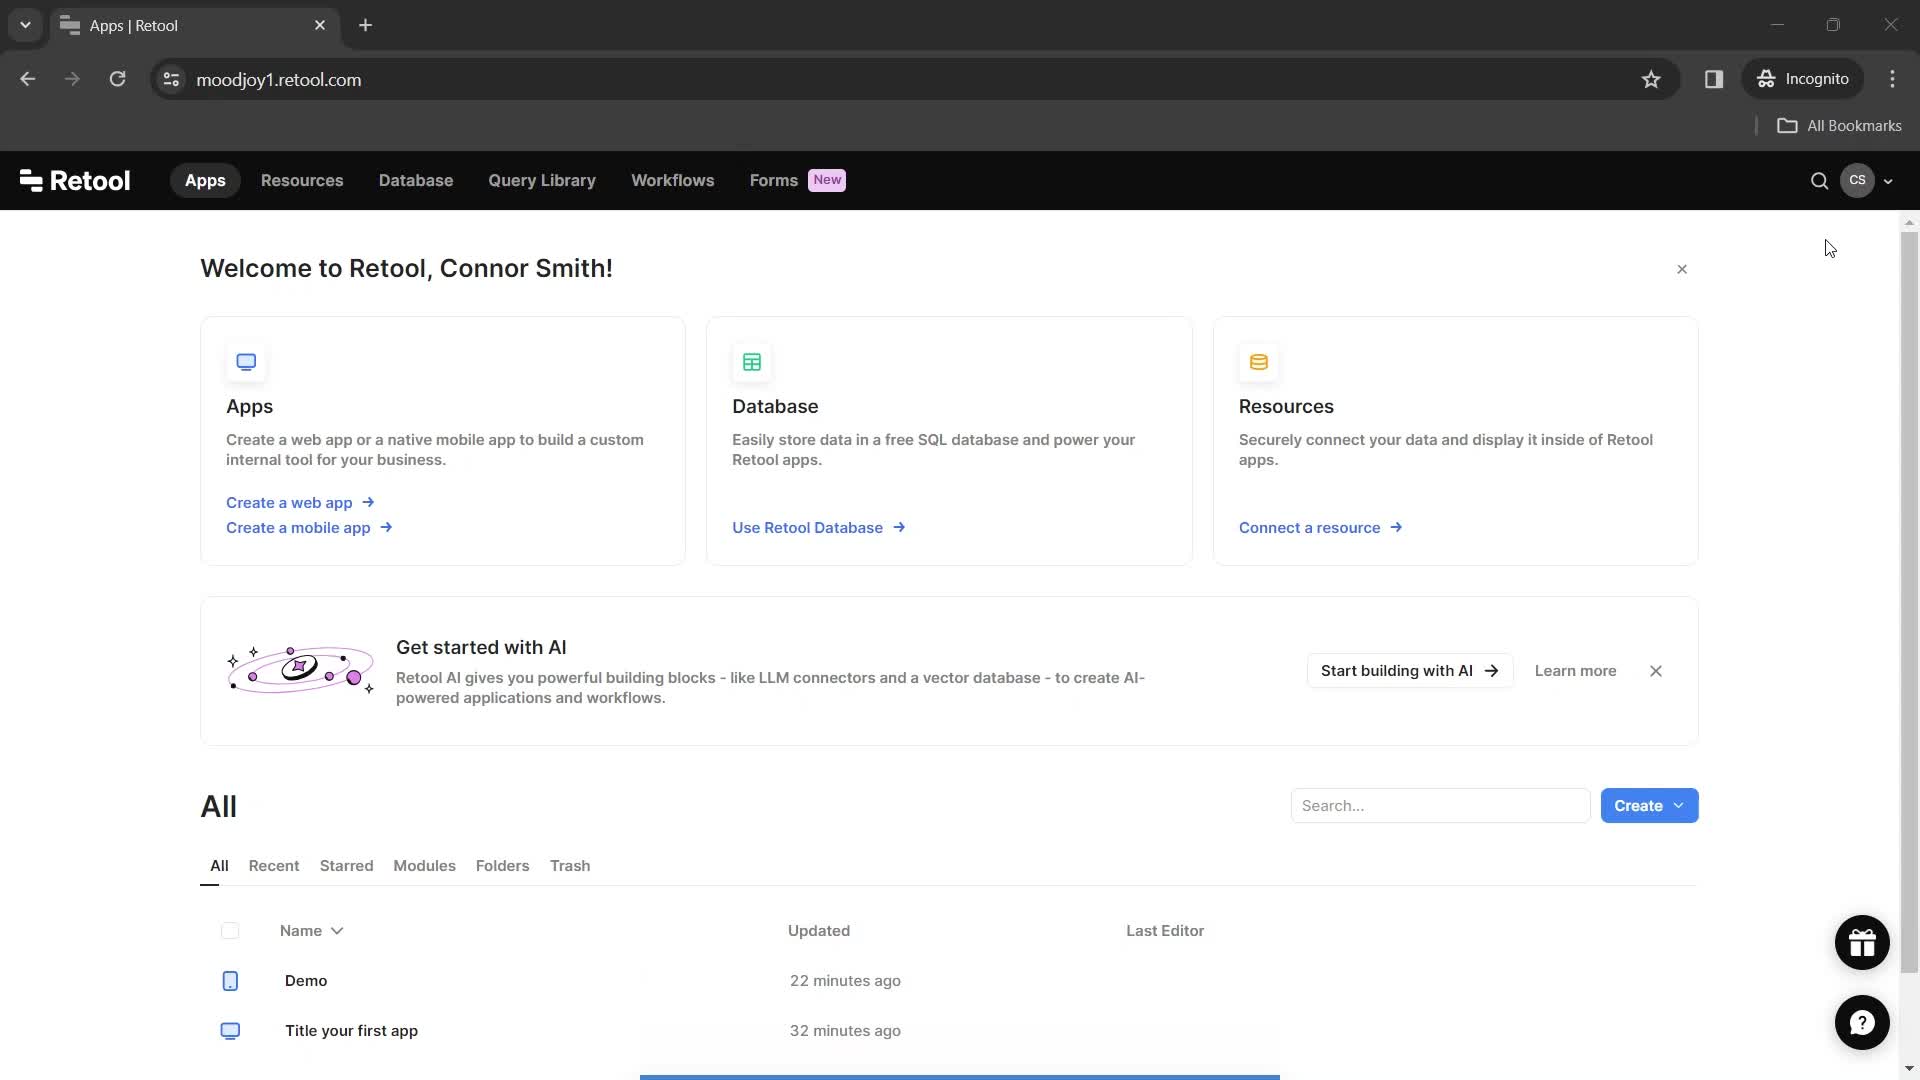The width and height of the screenshot is (1920, 1080).
Task: Click the Apps card monitor icon
Action: 246,362
